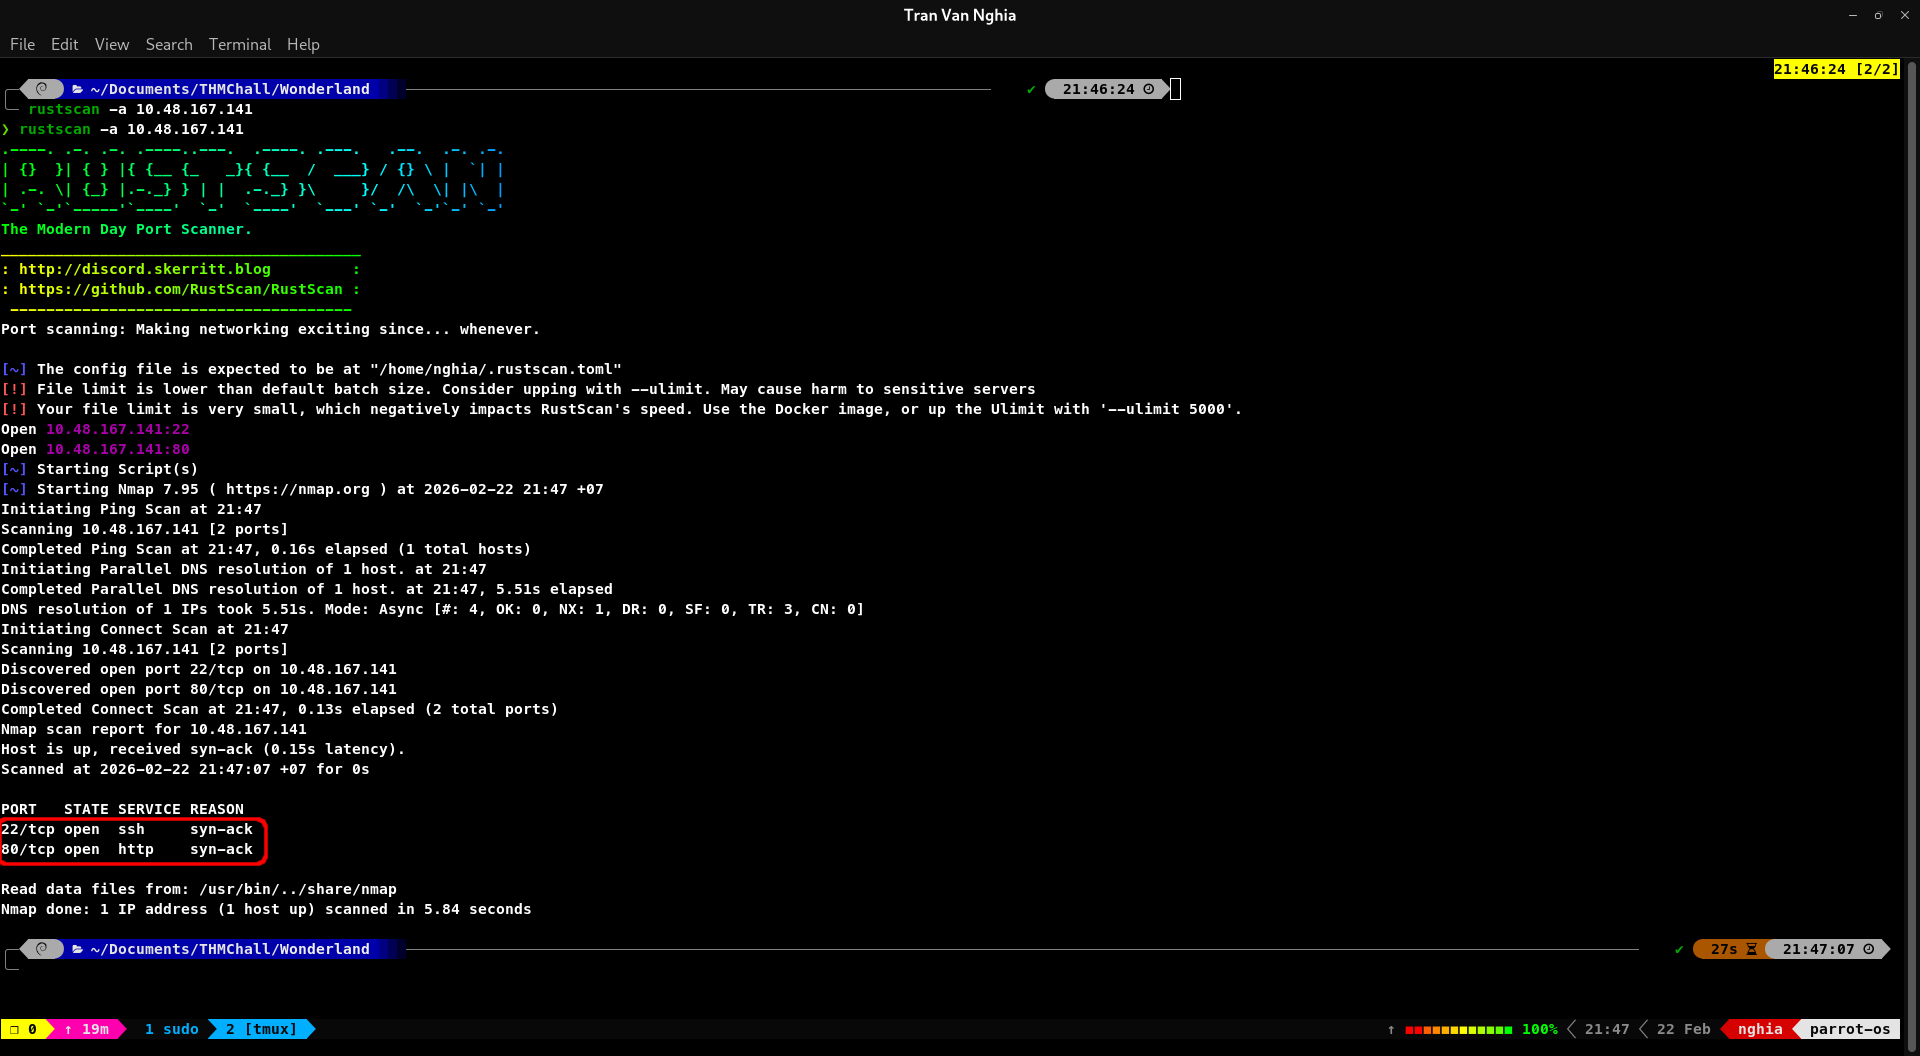Open the View menu
The image size is (1920, 1056).
point(111,44)
